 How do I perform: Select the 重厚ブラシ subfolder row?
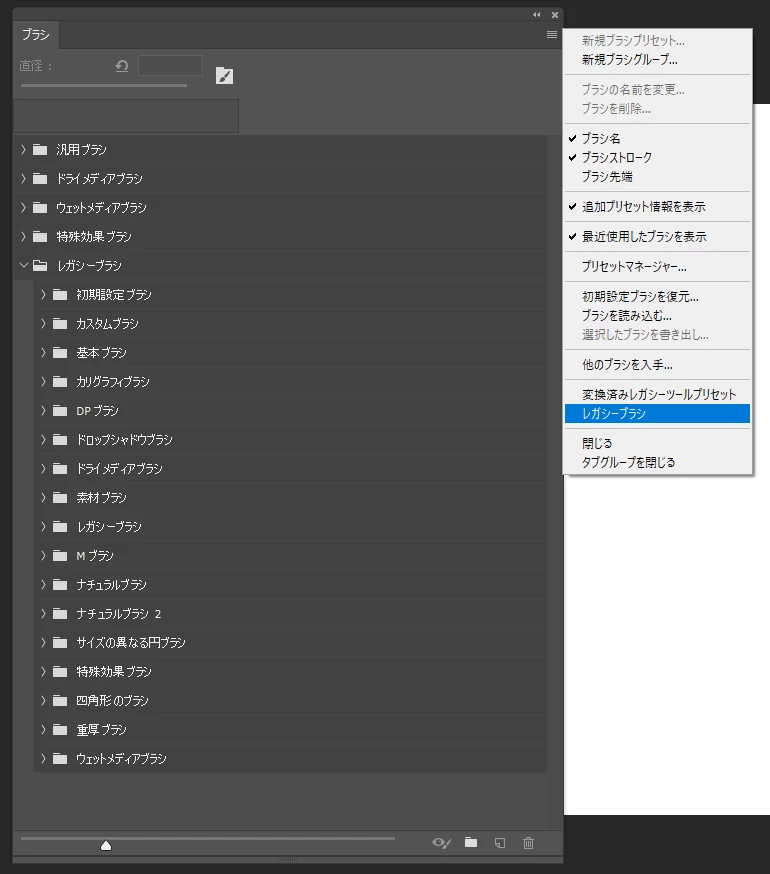(290, 729)
